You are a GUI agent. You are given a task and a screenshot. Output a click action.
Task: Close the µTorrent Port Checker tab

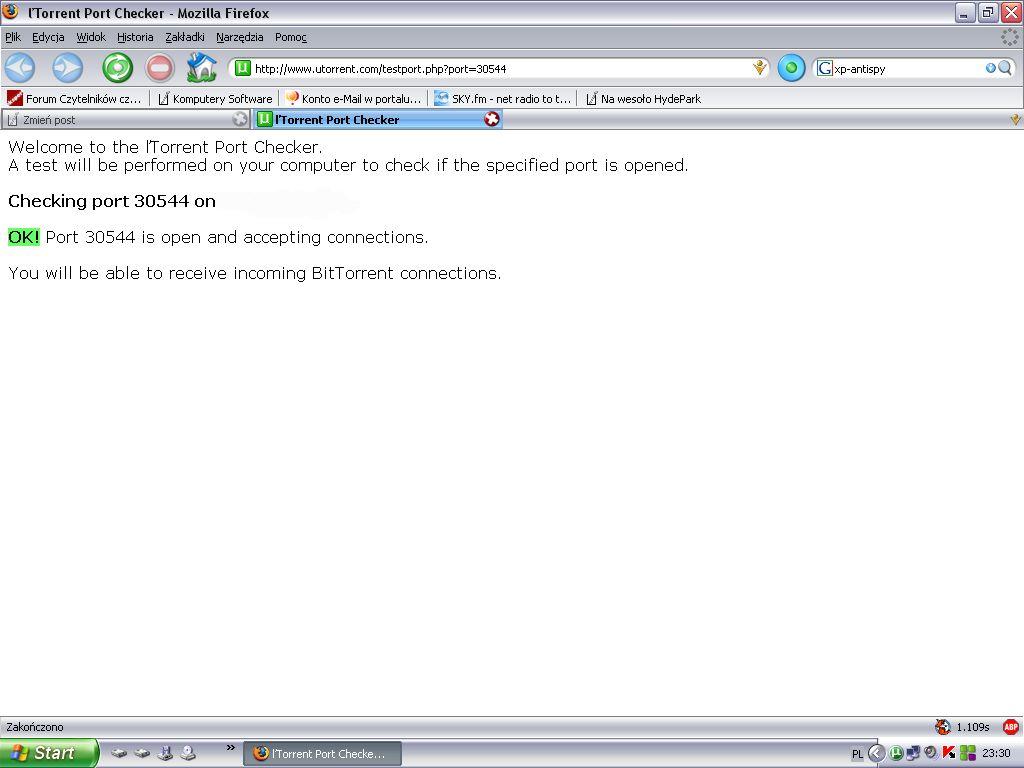click(492, 119)
